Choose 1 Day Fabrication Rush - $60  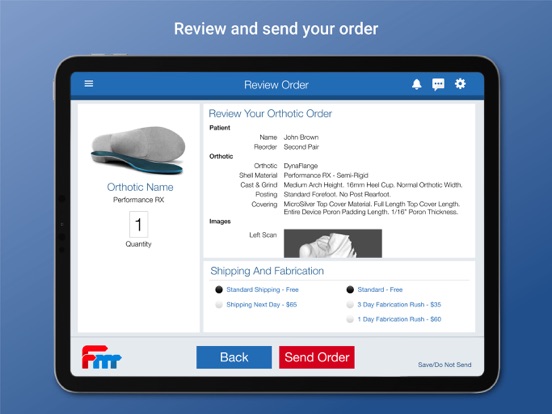[x=394, y=319]
